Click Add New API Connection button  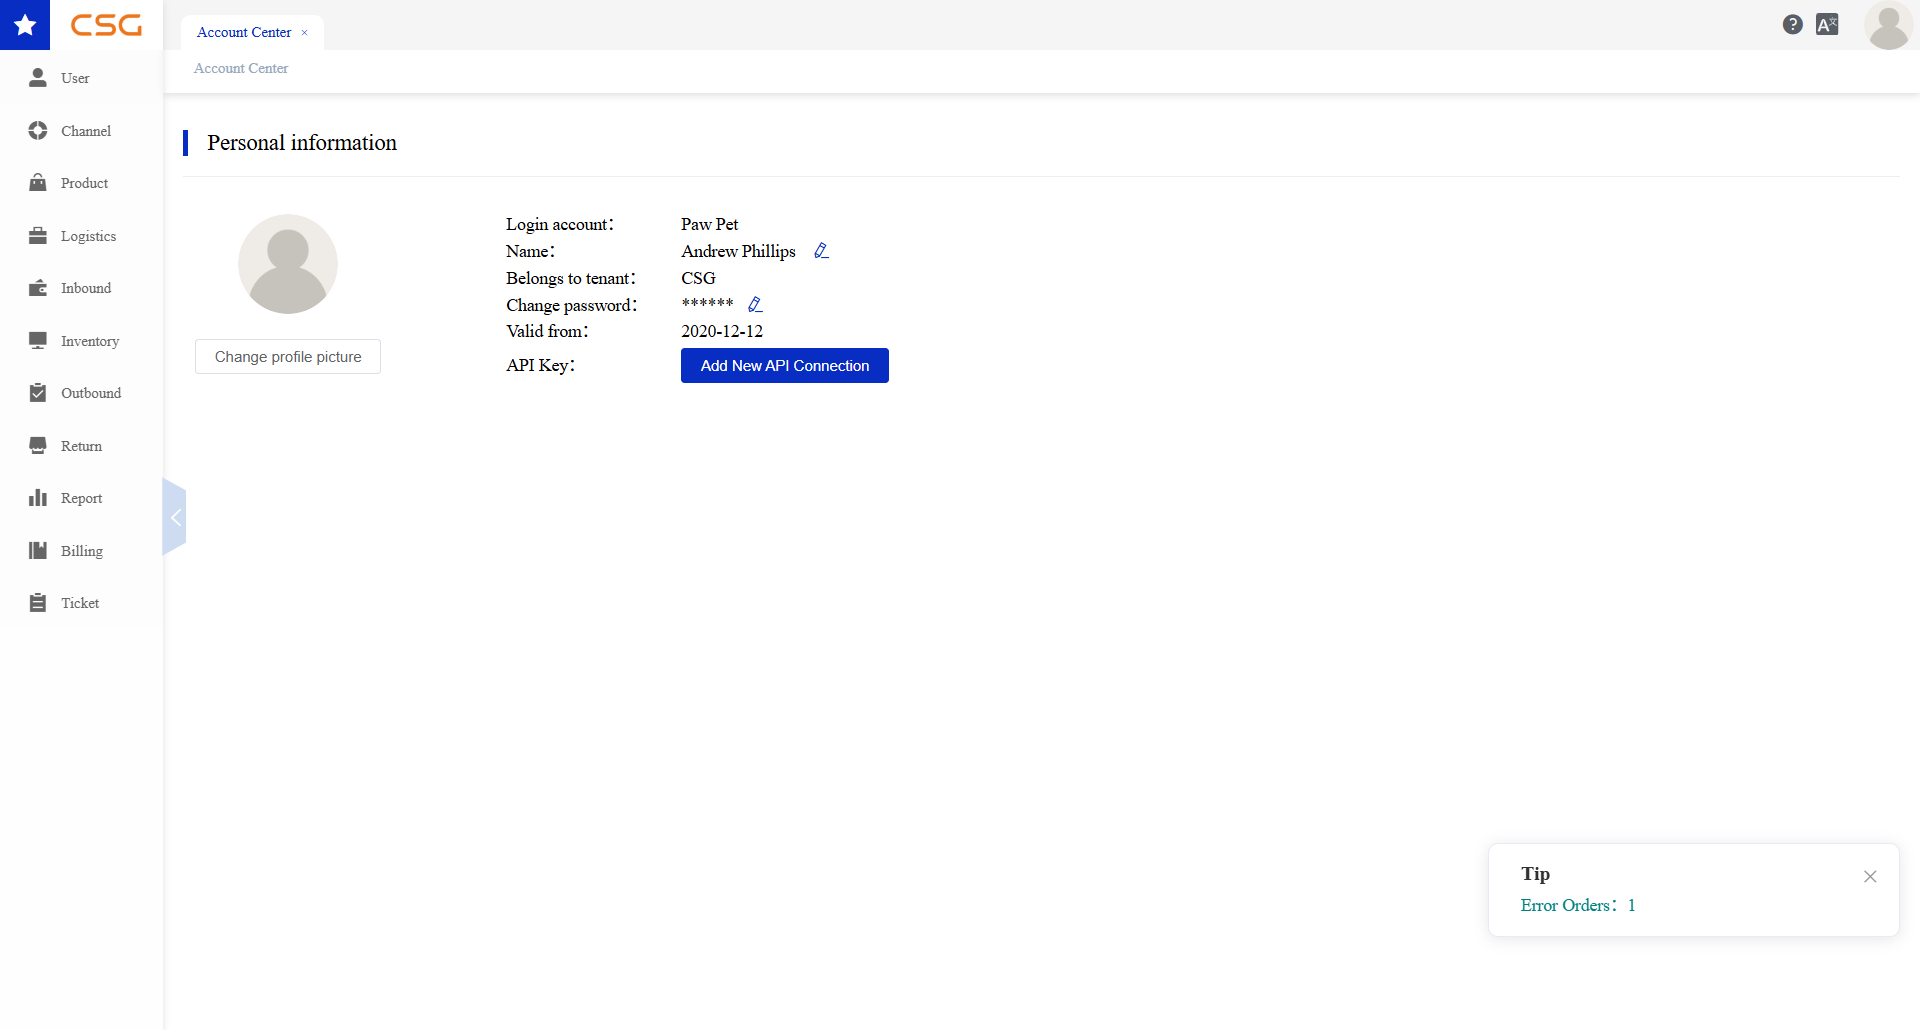tap(785, 365)
